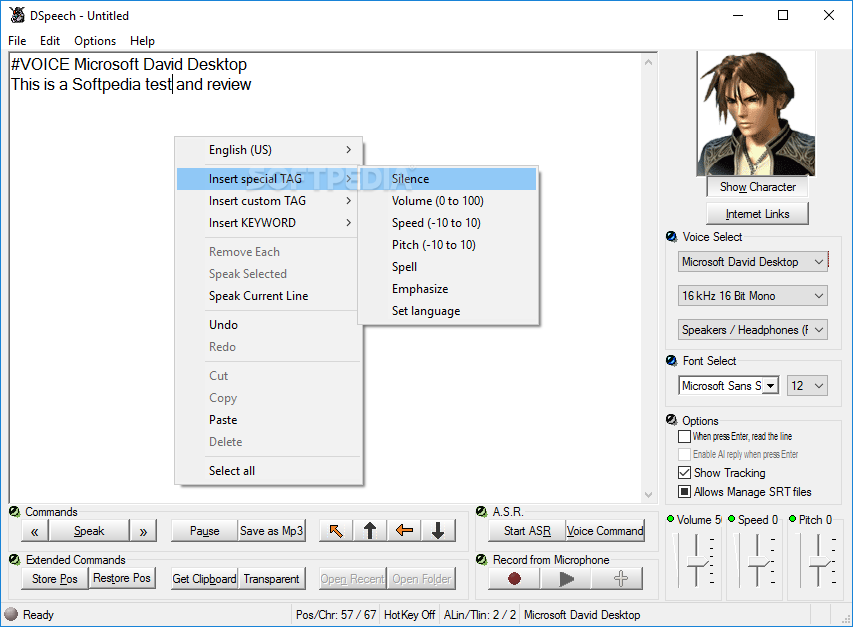The width and height of the screenshot is (853, 627).
Task: Select Undo in the context menu
Action: 270,325
